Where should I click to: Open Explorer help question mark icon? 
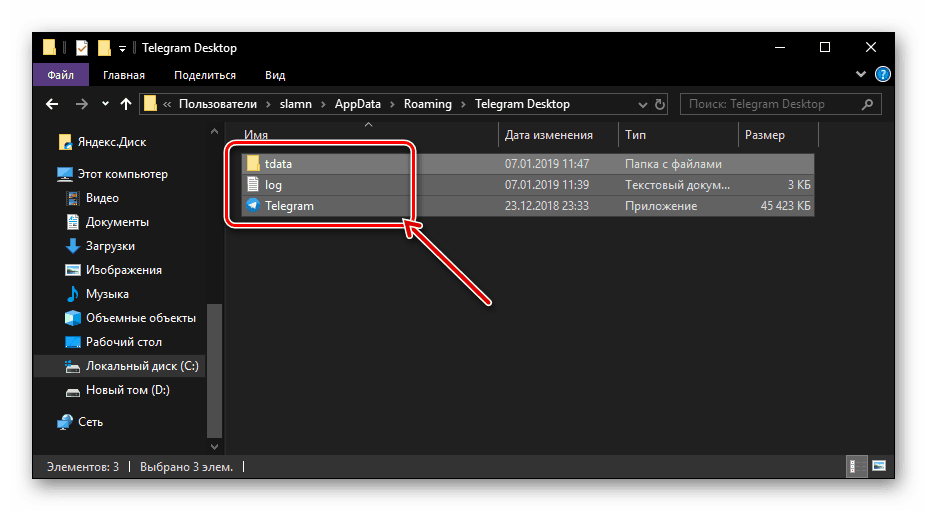(x=883, y=75)
